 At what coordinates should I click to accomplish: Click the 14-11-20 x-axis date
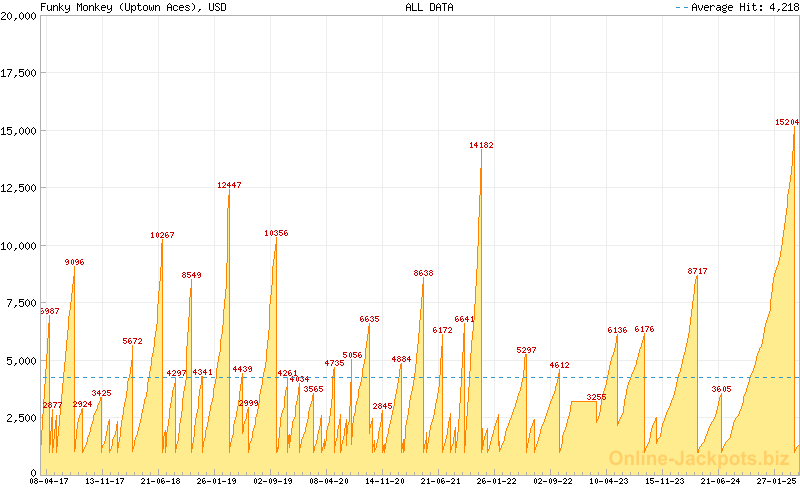pos(385,481)
